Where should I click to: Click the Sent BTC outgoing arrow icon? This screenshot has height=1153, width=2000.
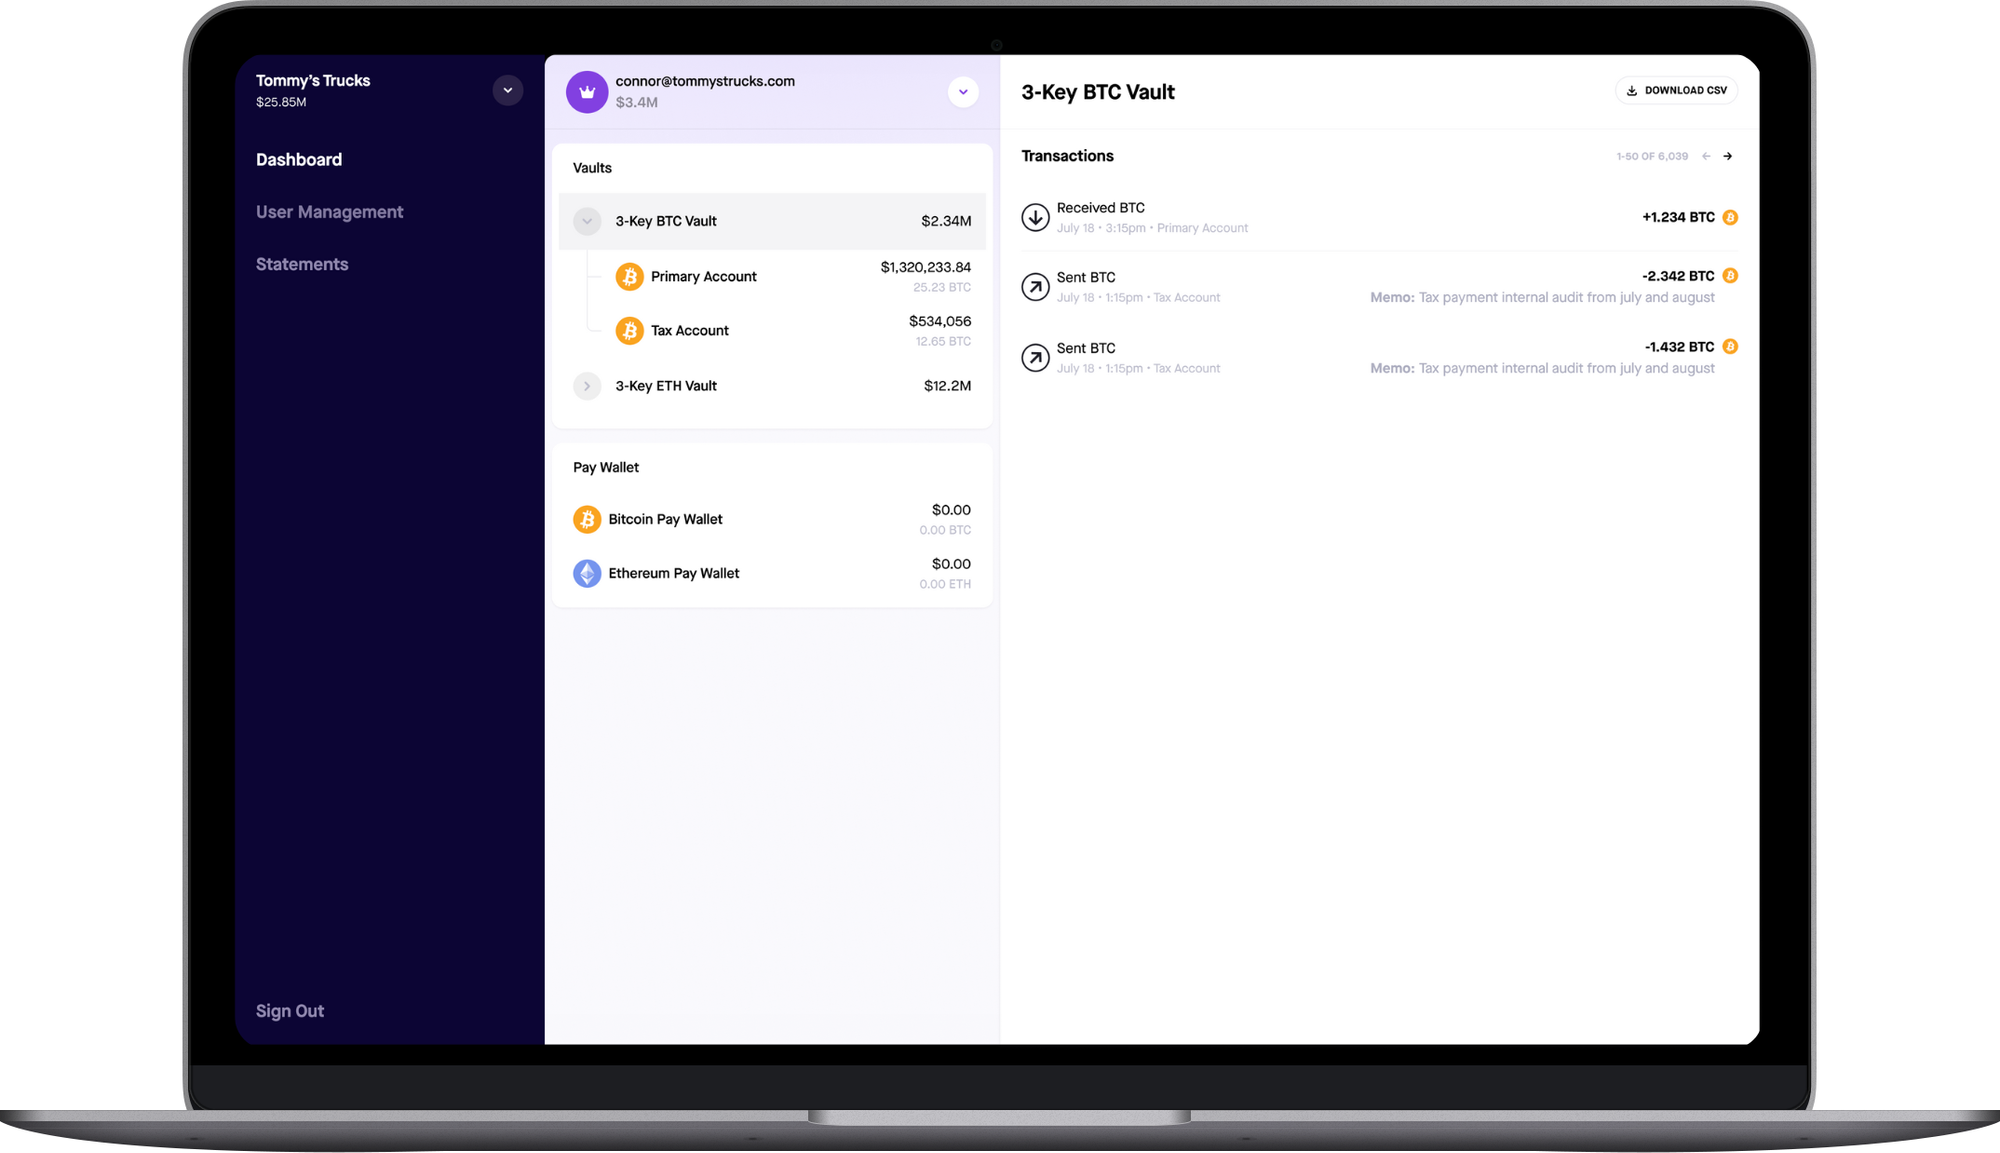(1036, 287)
